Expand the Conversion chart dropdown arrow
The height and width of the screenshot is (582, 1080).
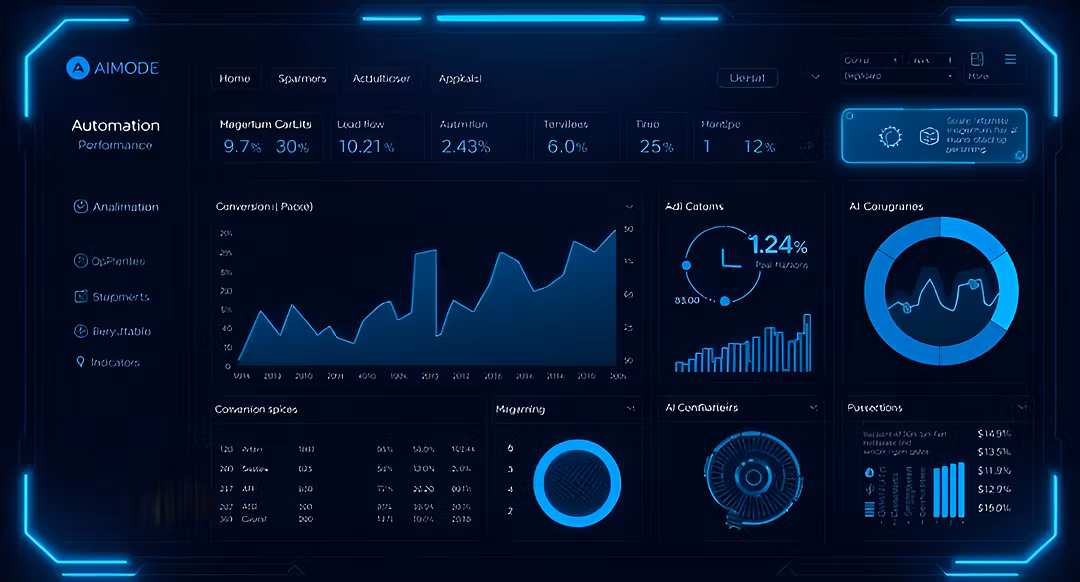[x=629, y=206]
